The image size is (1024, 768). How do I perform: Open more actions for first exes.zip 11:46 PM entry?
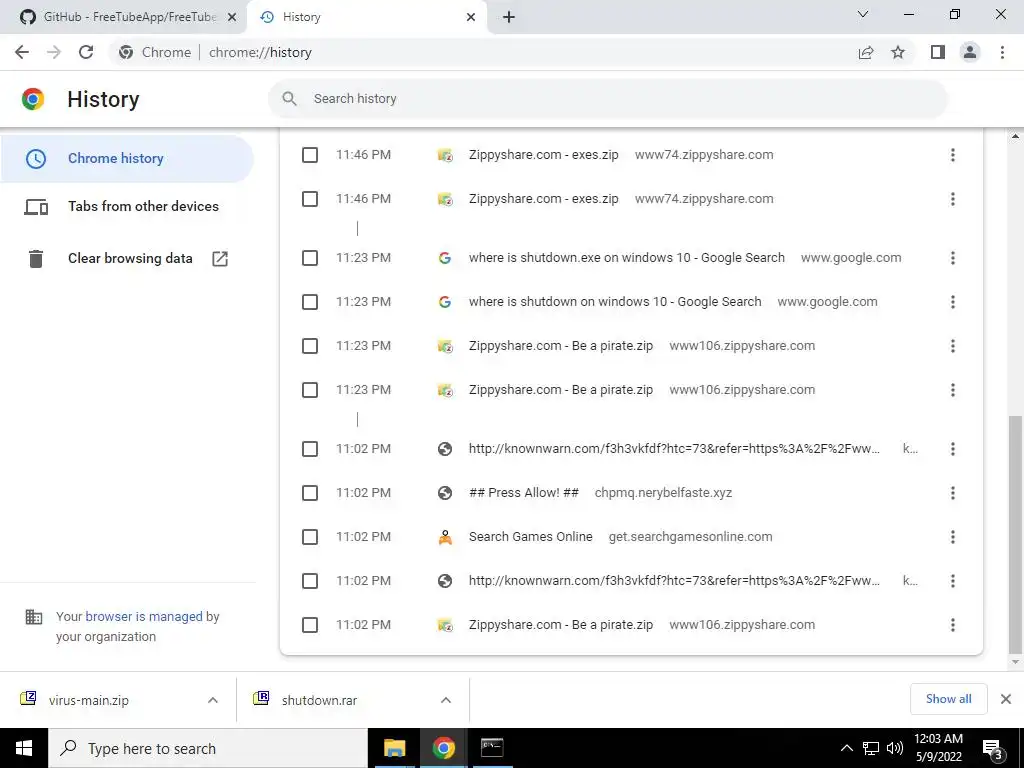953,155
